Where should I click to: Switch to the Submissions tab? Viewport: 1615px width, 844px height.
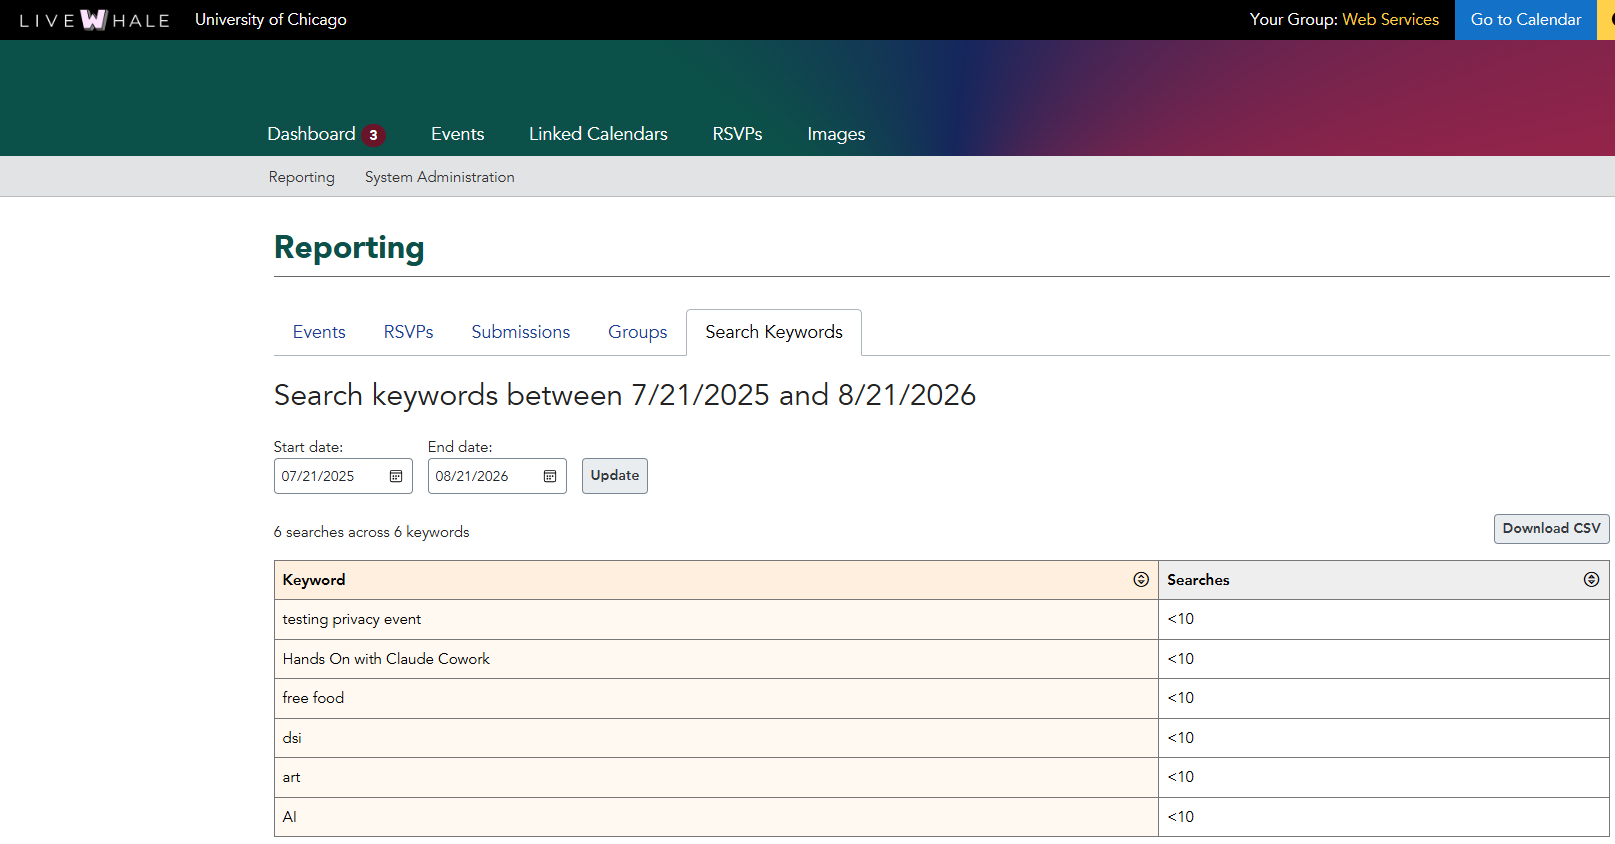[520, 332]
